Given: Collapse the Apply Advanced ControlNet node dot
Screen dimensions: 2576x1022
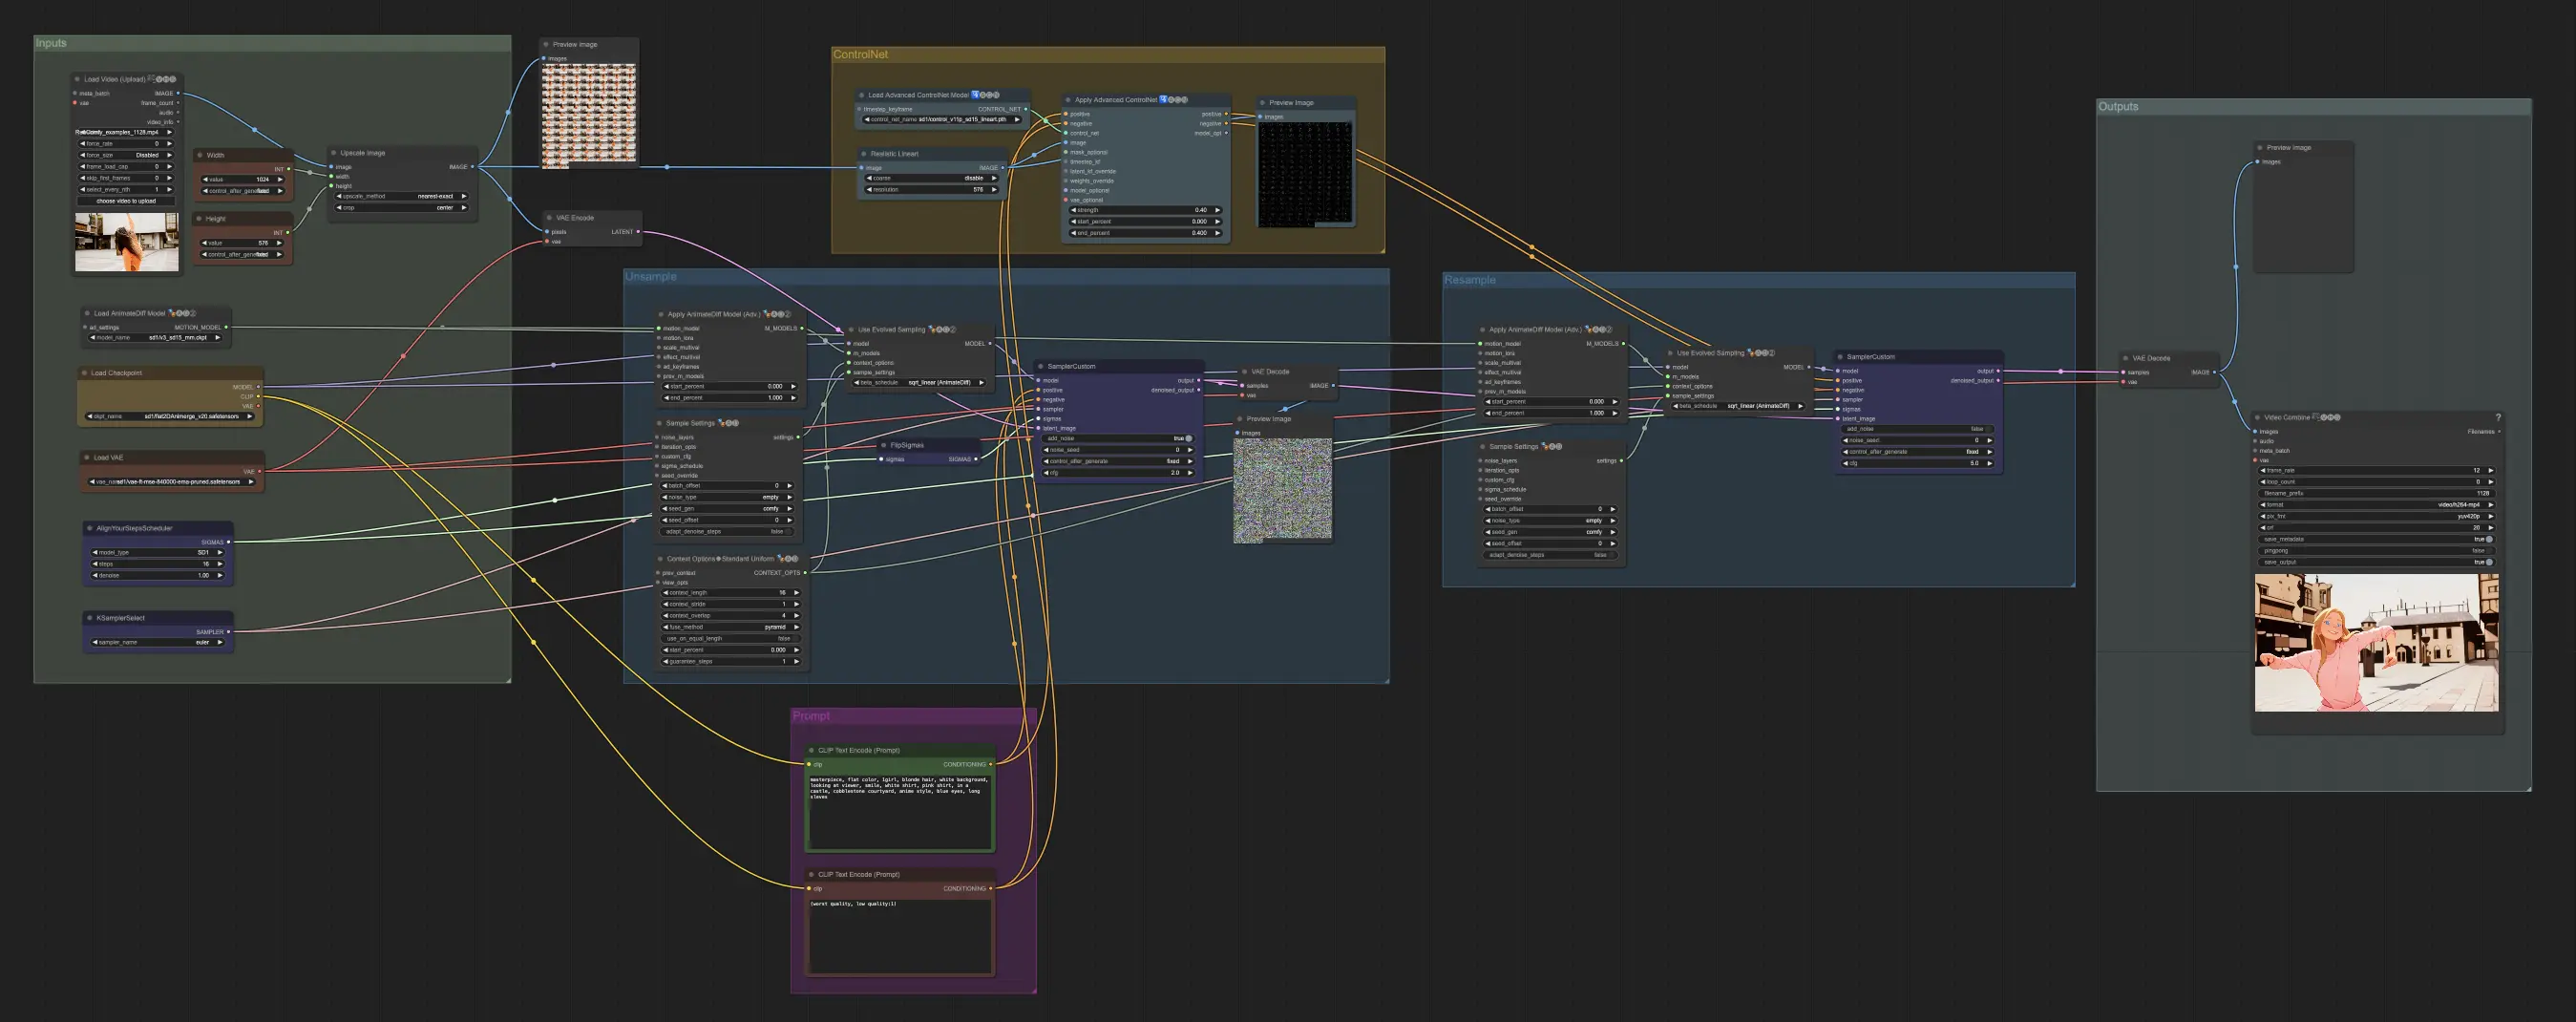Looking at the screenshot, I should (x=1068, y=100).
